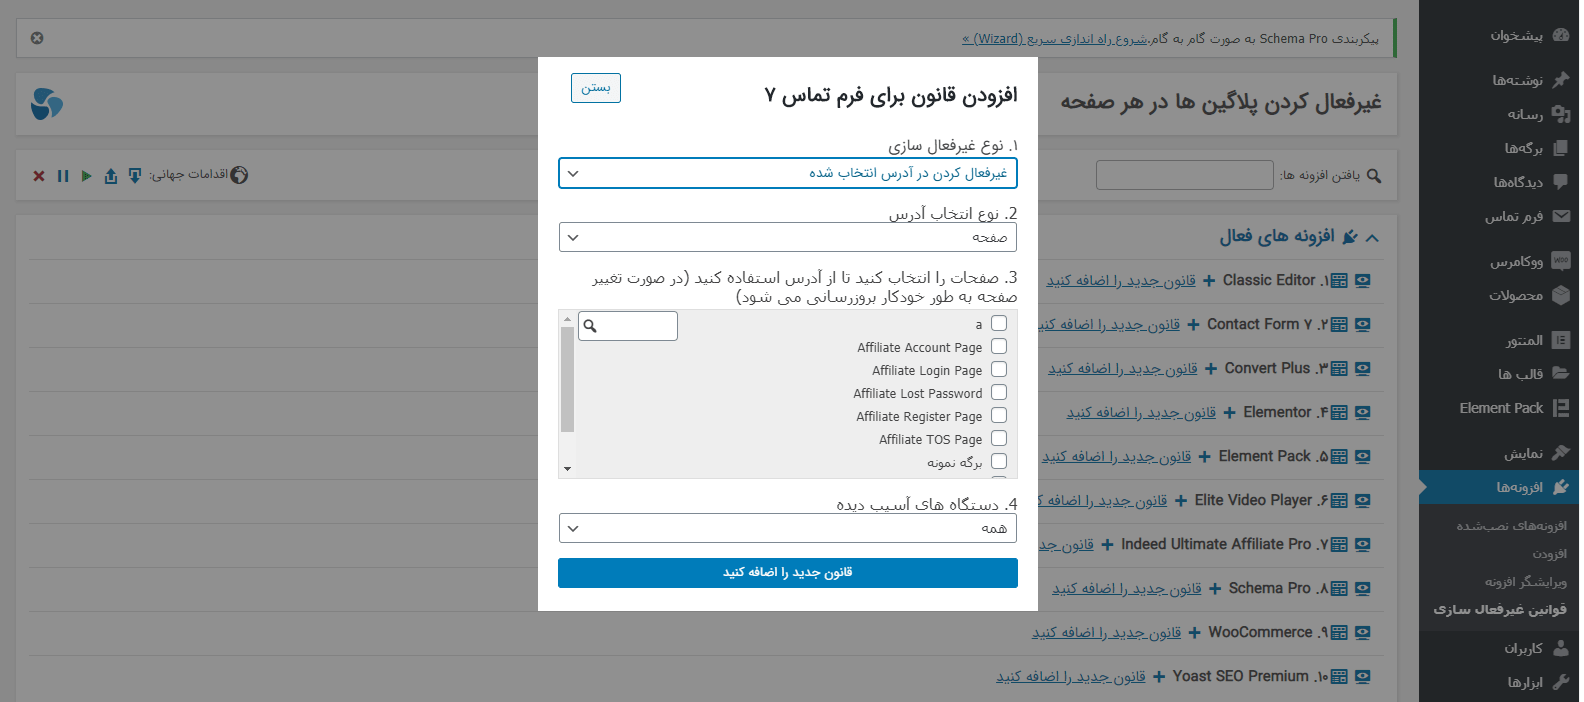Dismiss the Schema Pro notice with the X icon

37,38
